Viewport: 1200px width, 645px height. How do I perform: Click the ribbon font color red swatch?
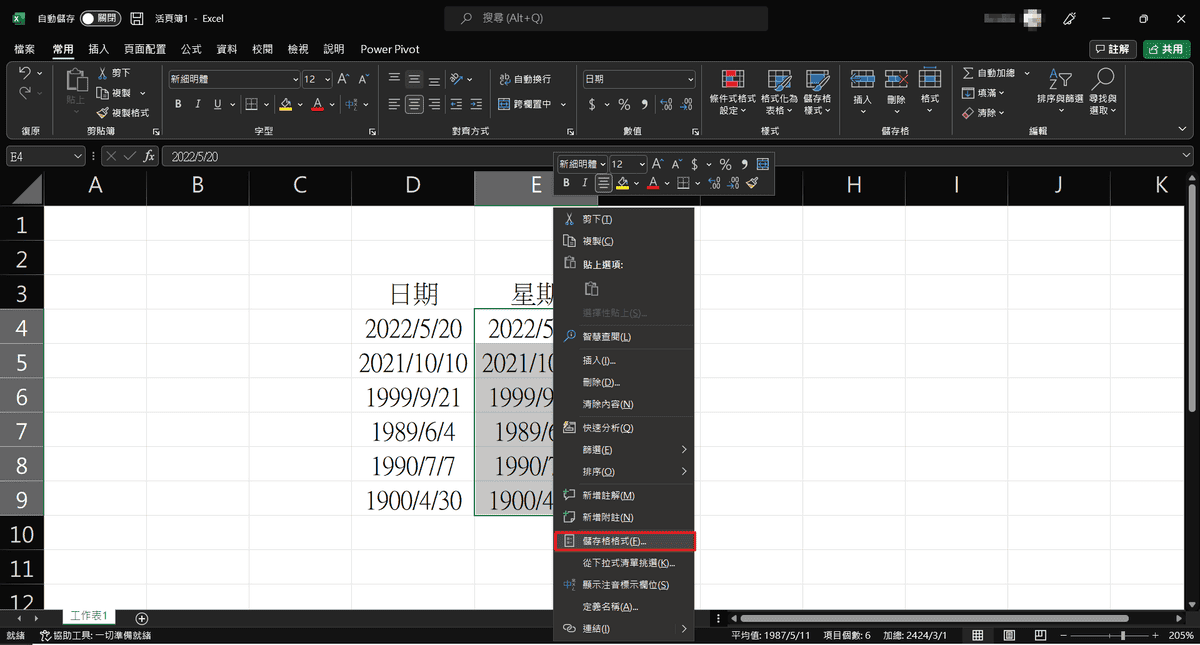317,104
